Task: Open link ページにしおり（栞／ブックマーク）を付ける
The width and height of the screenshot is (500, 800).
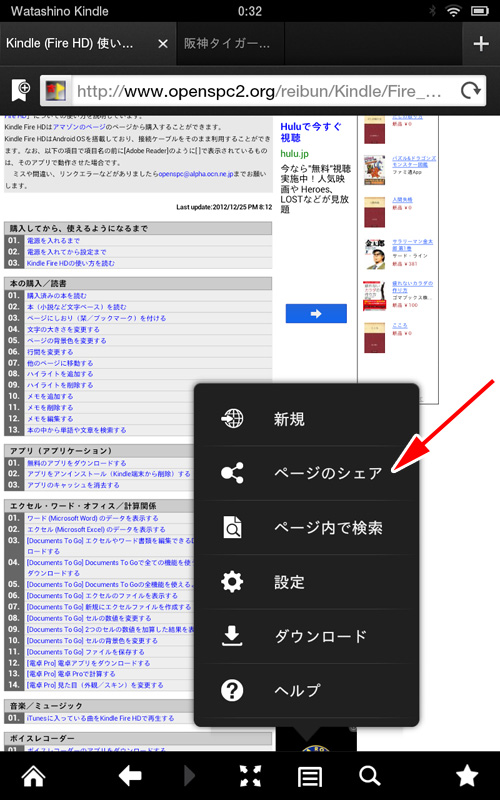Action: coord(96,318)
